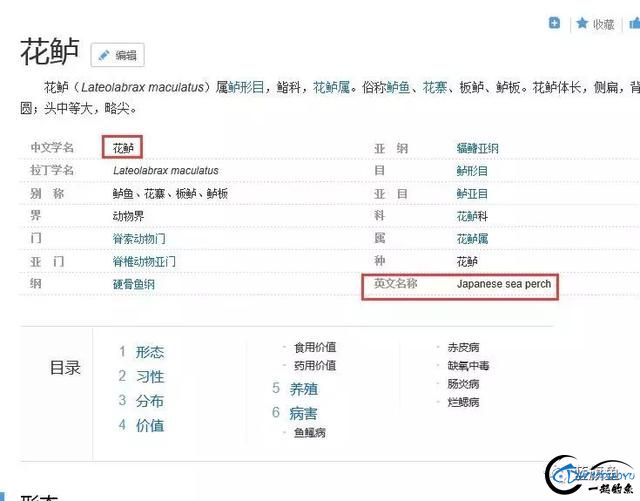Open the 鲈形目 link in intro paragraph
This screenshot has height=501, width=640.
246,87
